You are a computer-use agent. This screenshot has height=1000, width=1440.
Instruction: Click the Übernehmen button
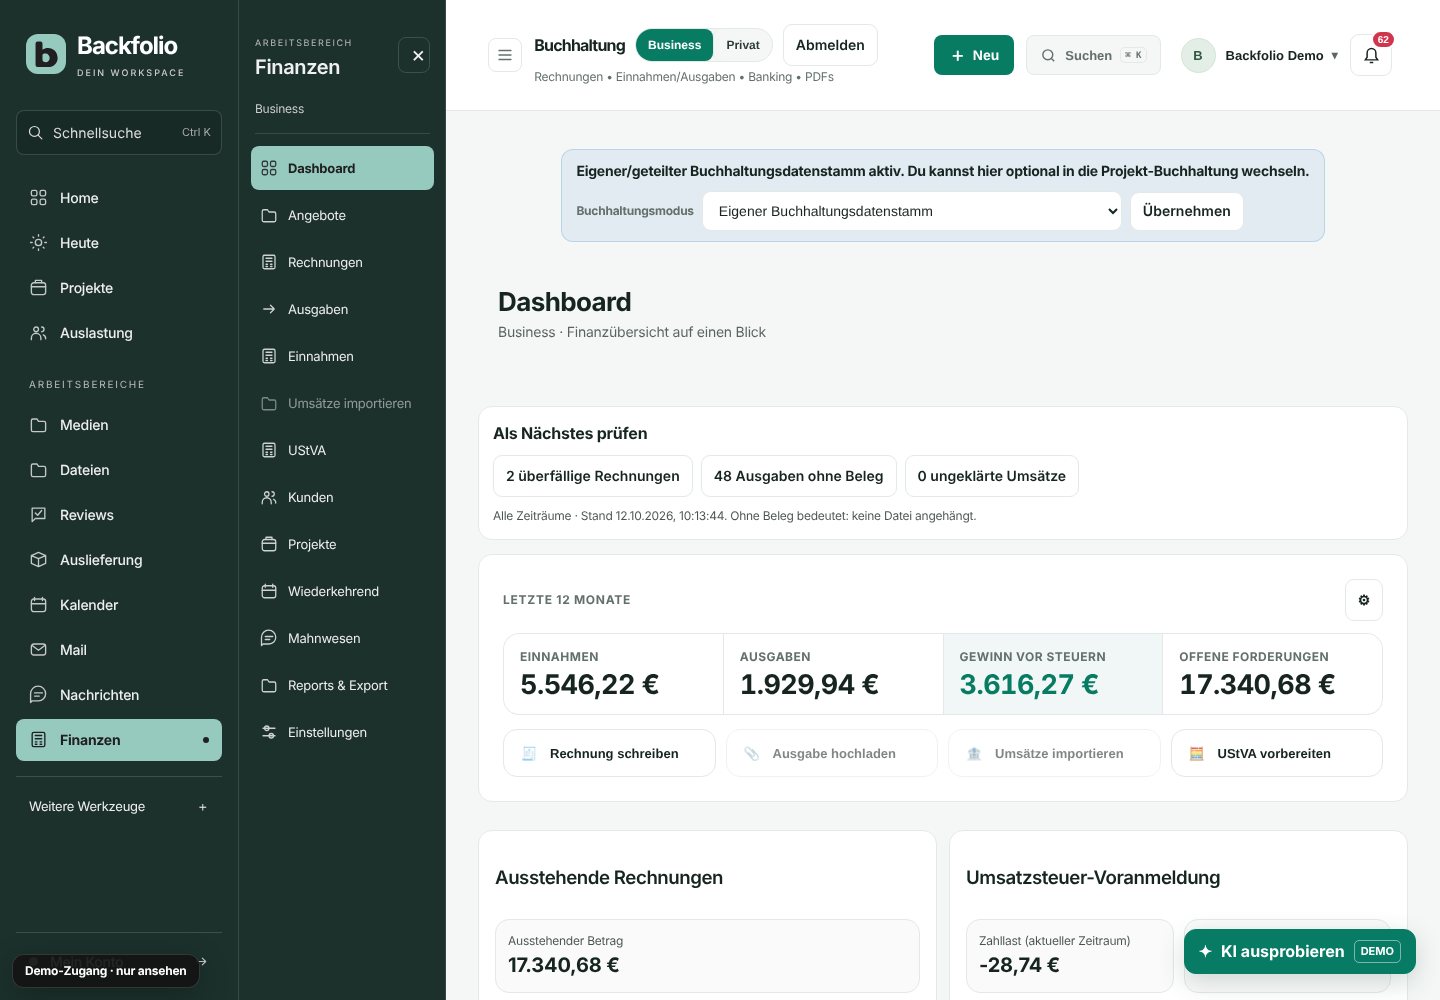1187,211
